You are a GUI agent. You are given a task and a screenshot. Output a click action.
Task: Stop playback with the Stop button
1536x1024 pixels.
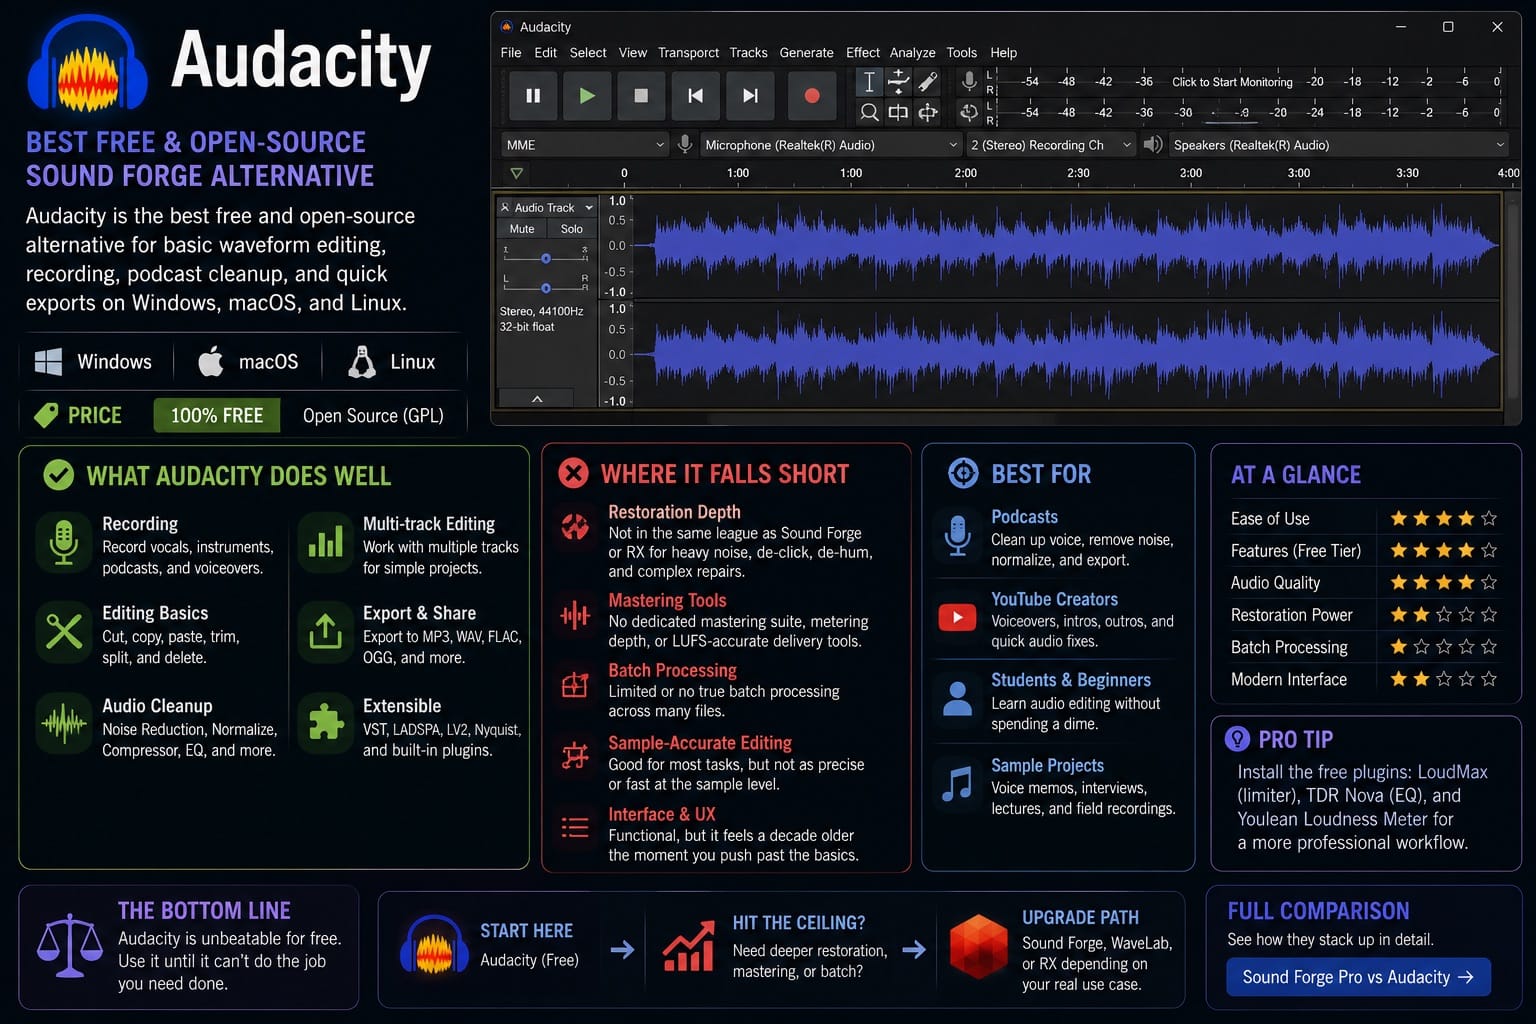pos(641,96)
